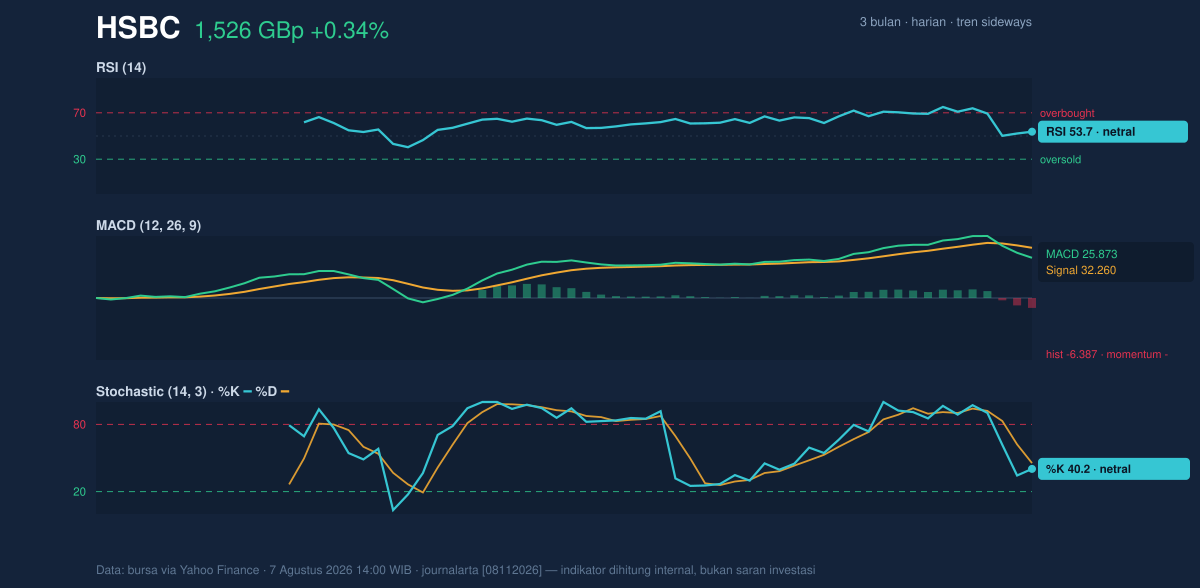
Task: Click the RSI 70 axis label
Action: pos(79,113)
